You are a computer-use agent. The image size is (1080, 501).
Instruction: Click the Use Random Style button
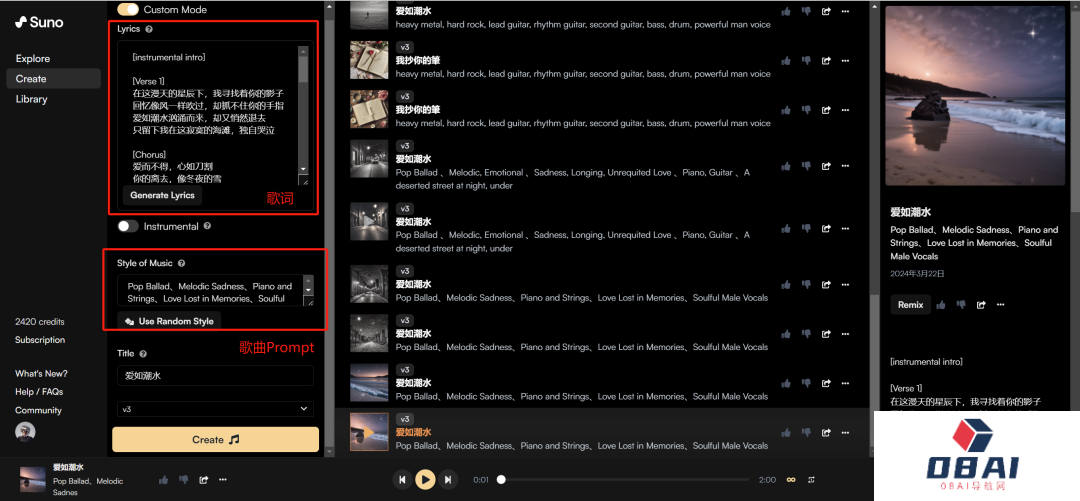[168, 321]
